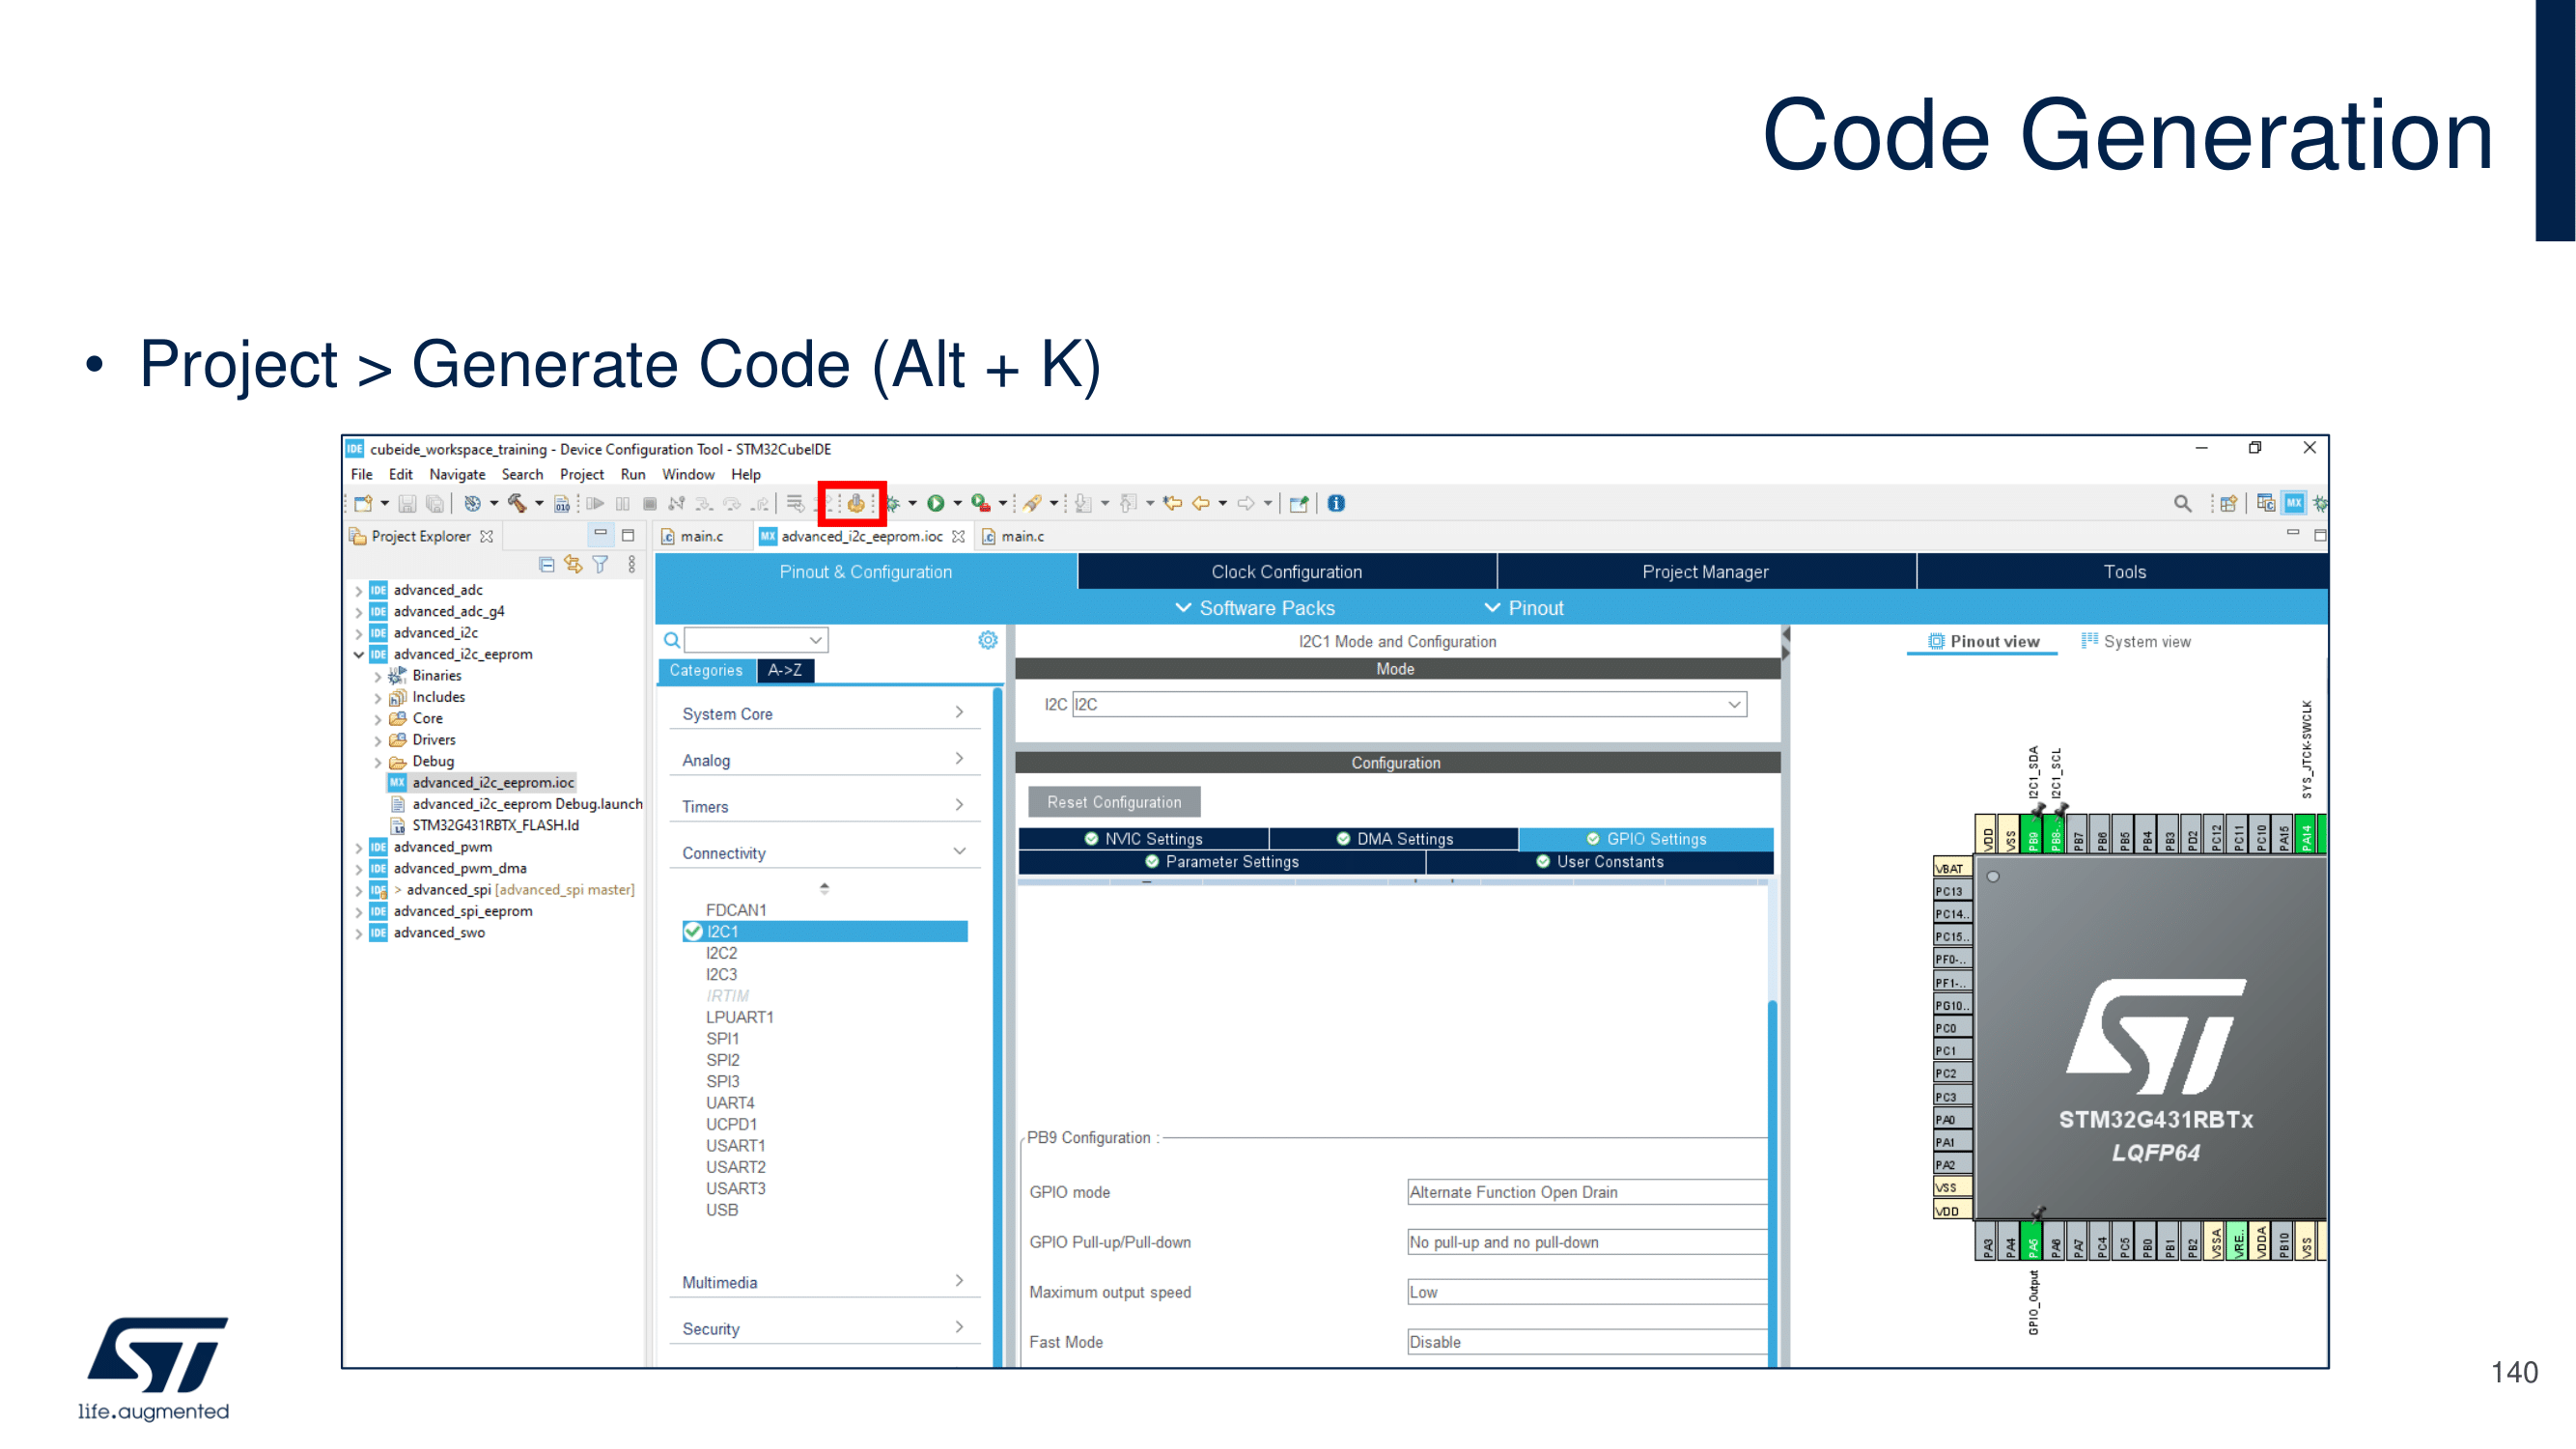Click the Device Configuration Tool code generation icon
The height and width of the screenshot is (1449, 2576).
click(x=855, y=503)
